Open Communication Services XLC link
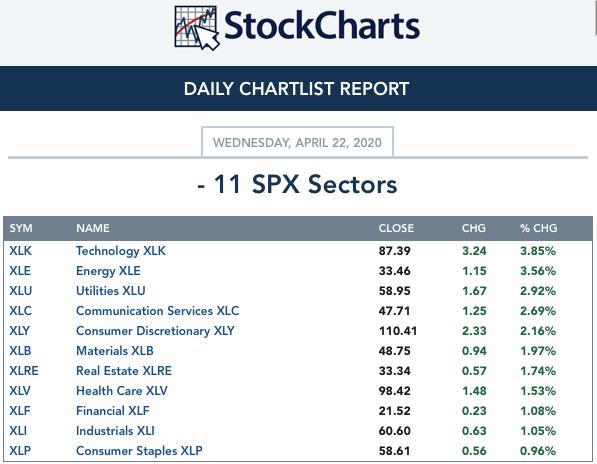The height and width of the screenshot is (464, 597). [158, 311]
